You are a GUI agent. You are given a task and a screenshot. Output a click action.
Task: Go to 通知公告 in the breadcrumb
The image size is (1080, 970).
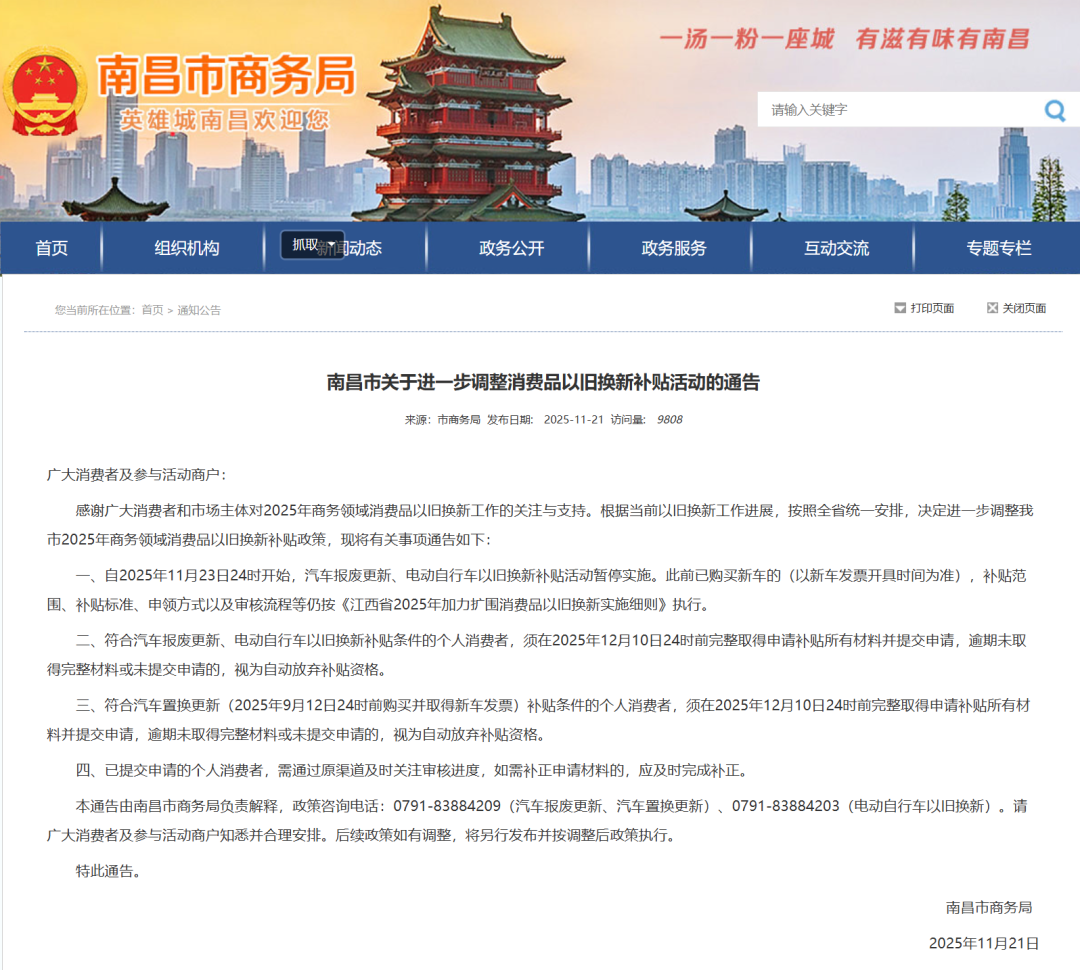point(199,310)
